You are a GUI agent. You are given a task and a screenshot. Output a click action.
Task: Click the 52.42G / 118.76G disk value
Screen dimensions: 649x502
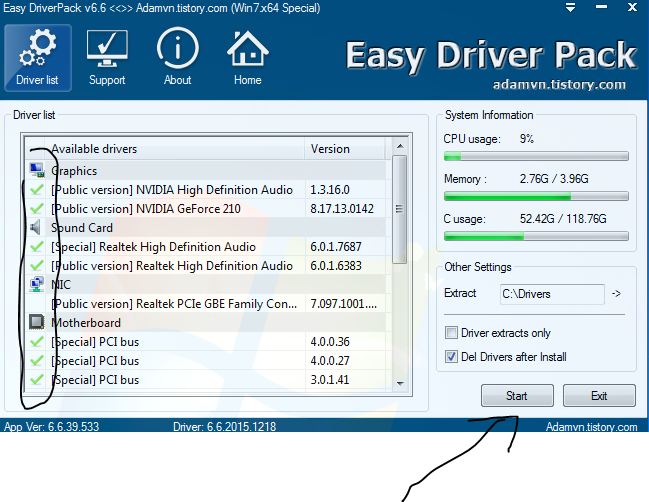[x=563, y=219]
